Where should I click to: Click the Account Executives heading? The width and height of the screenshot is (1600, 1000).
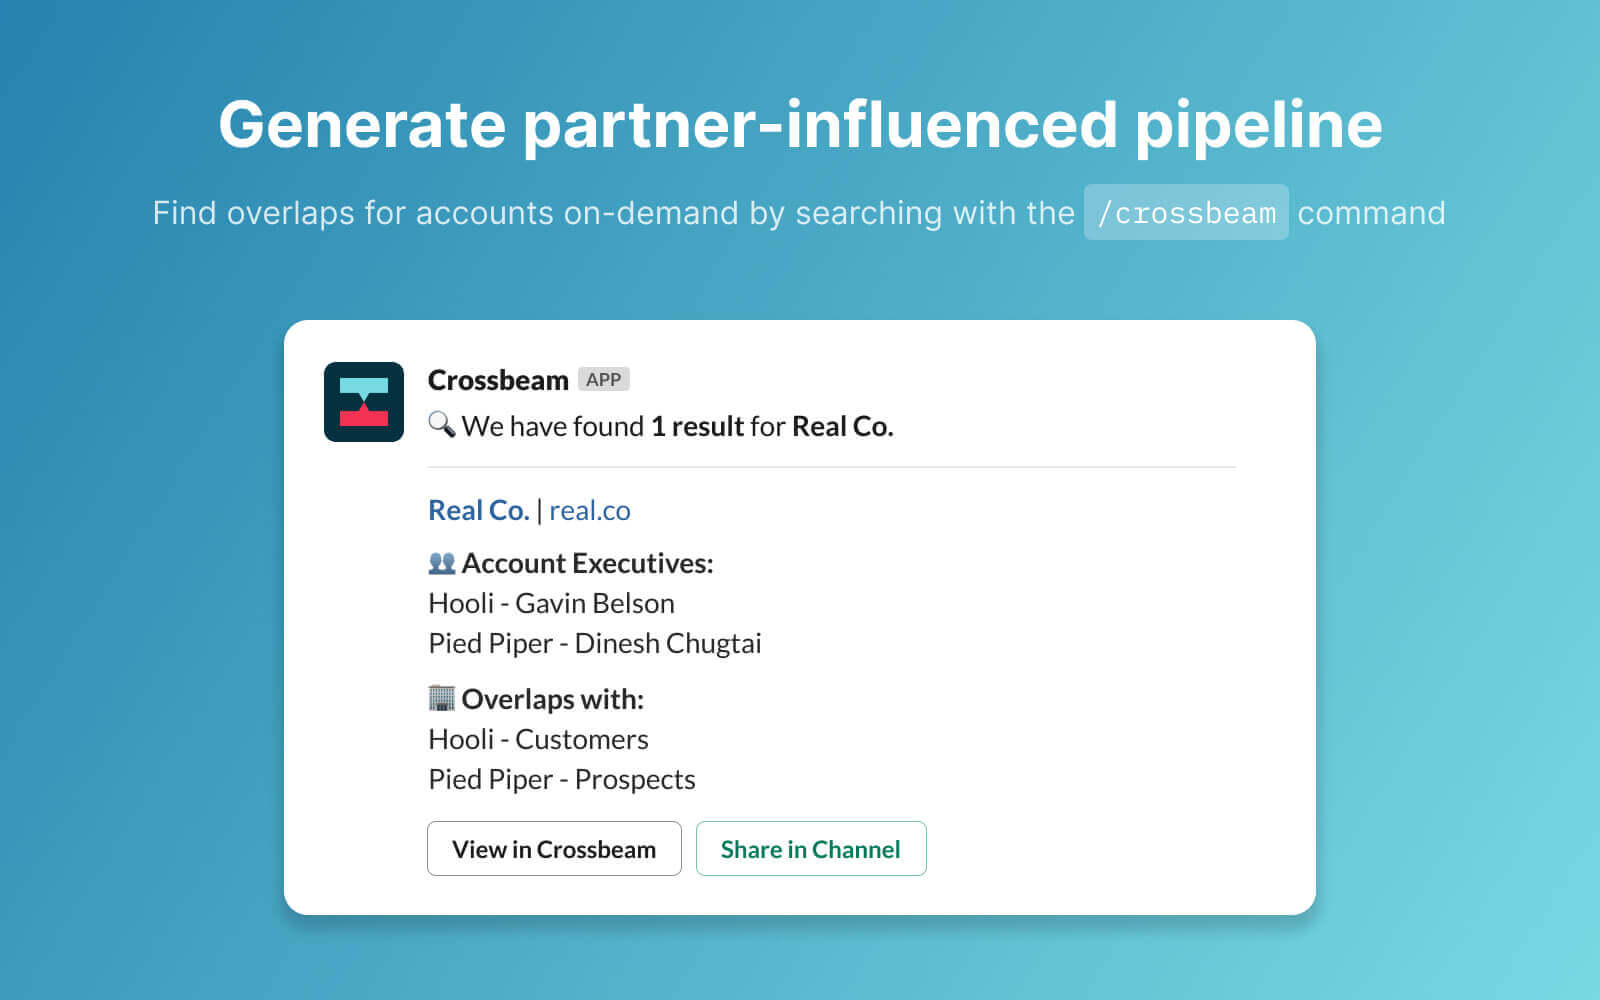click(x=587, y=563)
